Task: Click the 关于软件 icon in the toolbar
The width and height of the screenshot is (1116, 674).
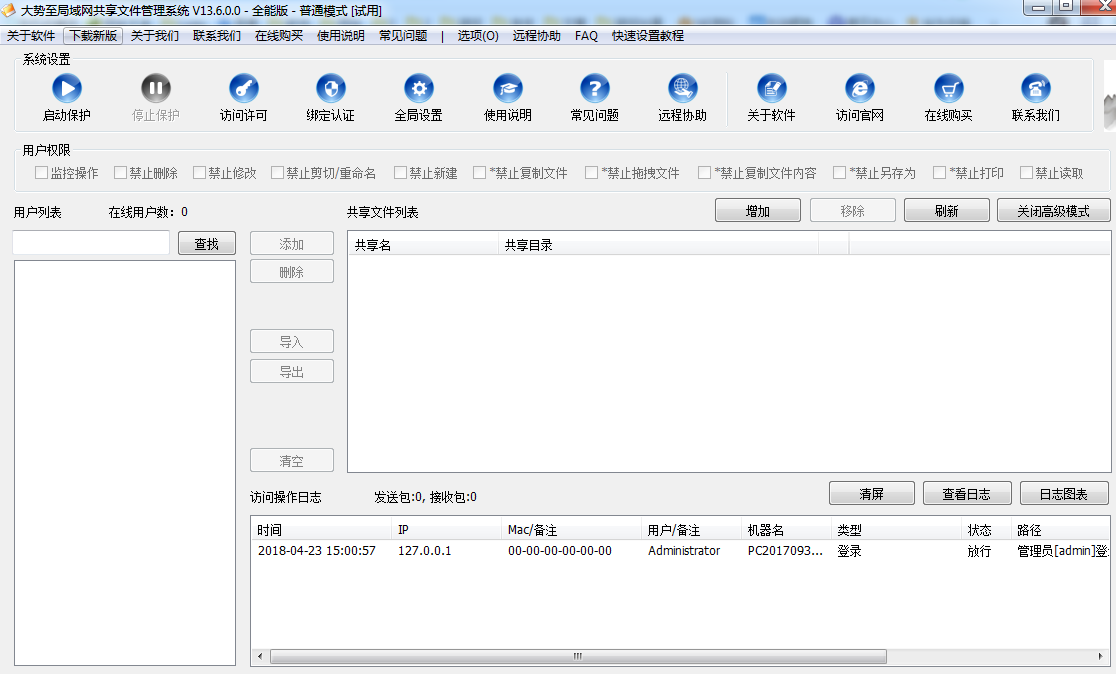Action: (x=771, y=89)
